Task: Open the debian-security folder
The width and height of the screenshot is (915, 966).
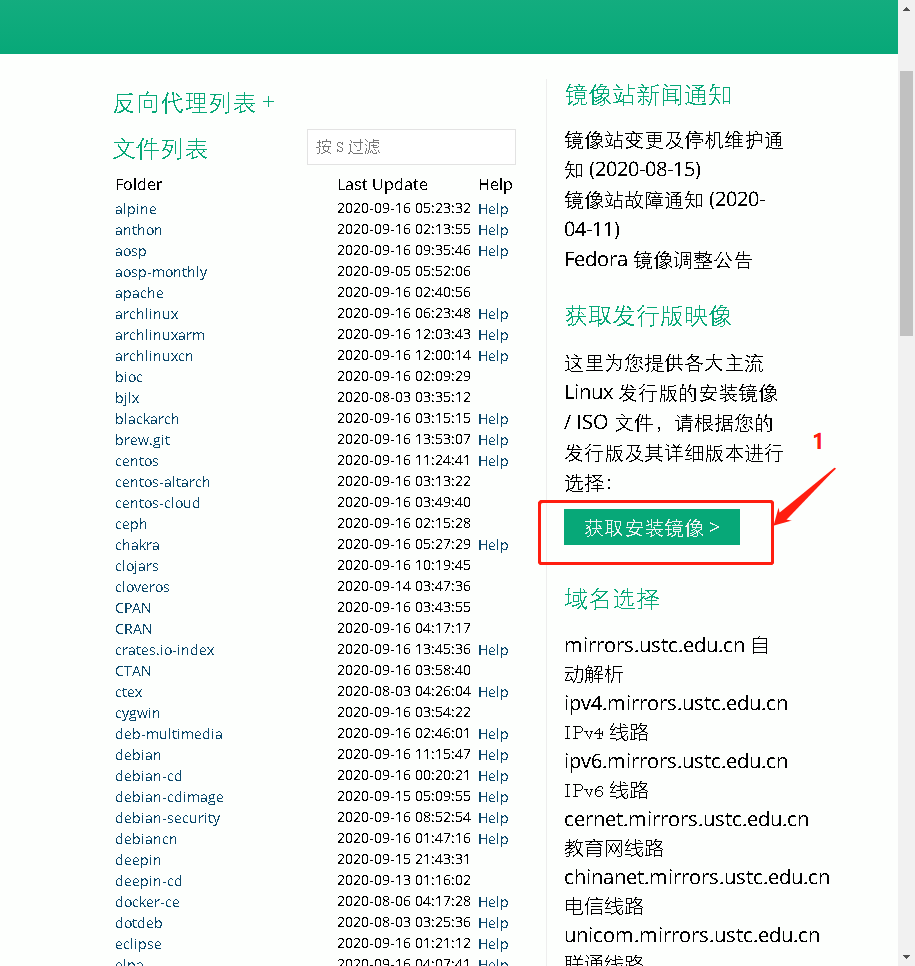Action: [167, 818]
